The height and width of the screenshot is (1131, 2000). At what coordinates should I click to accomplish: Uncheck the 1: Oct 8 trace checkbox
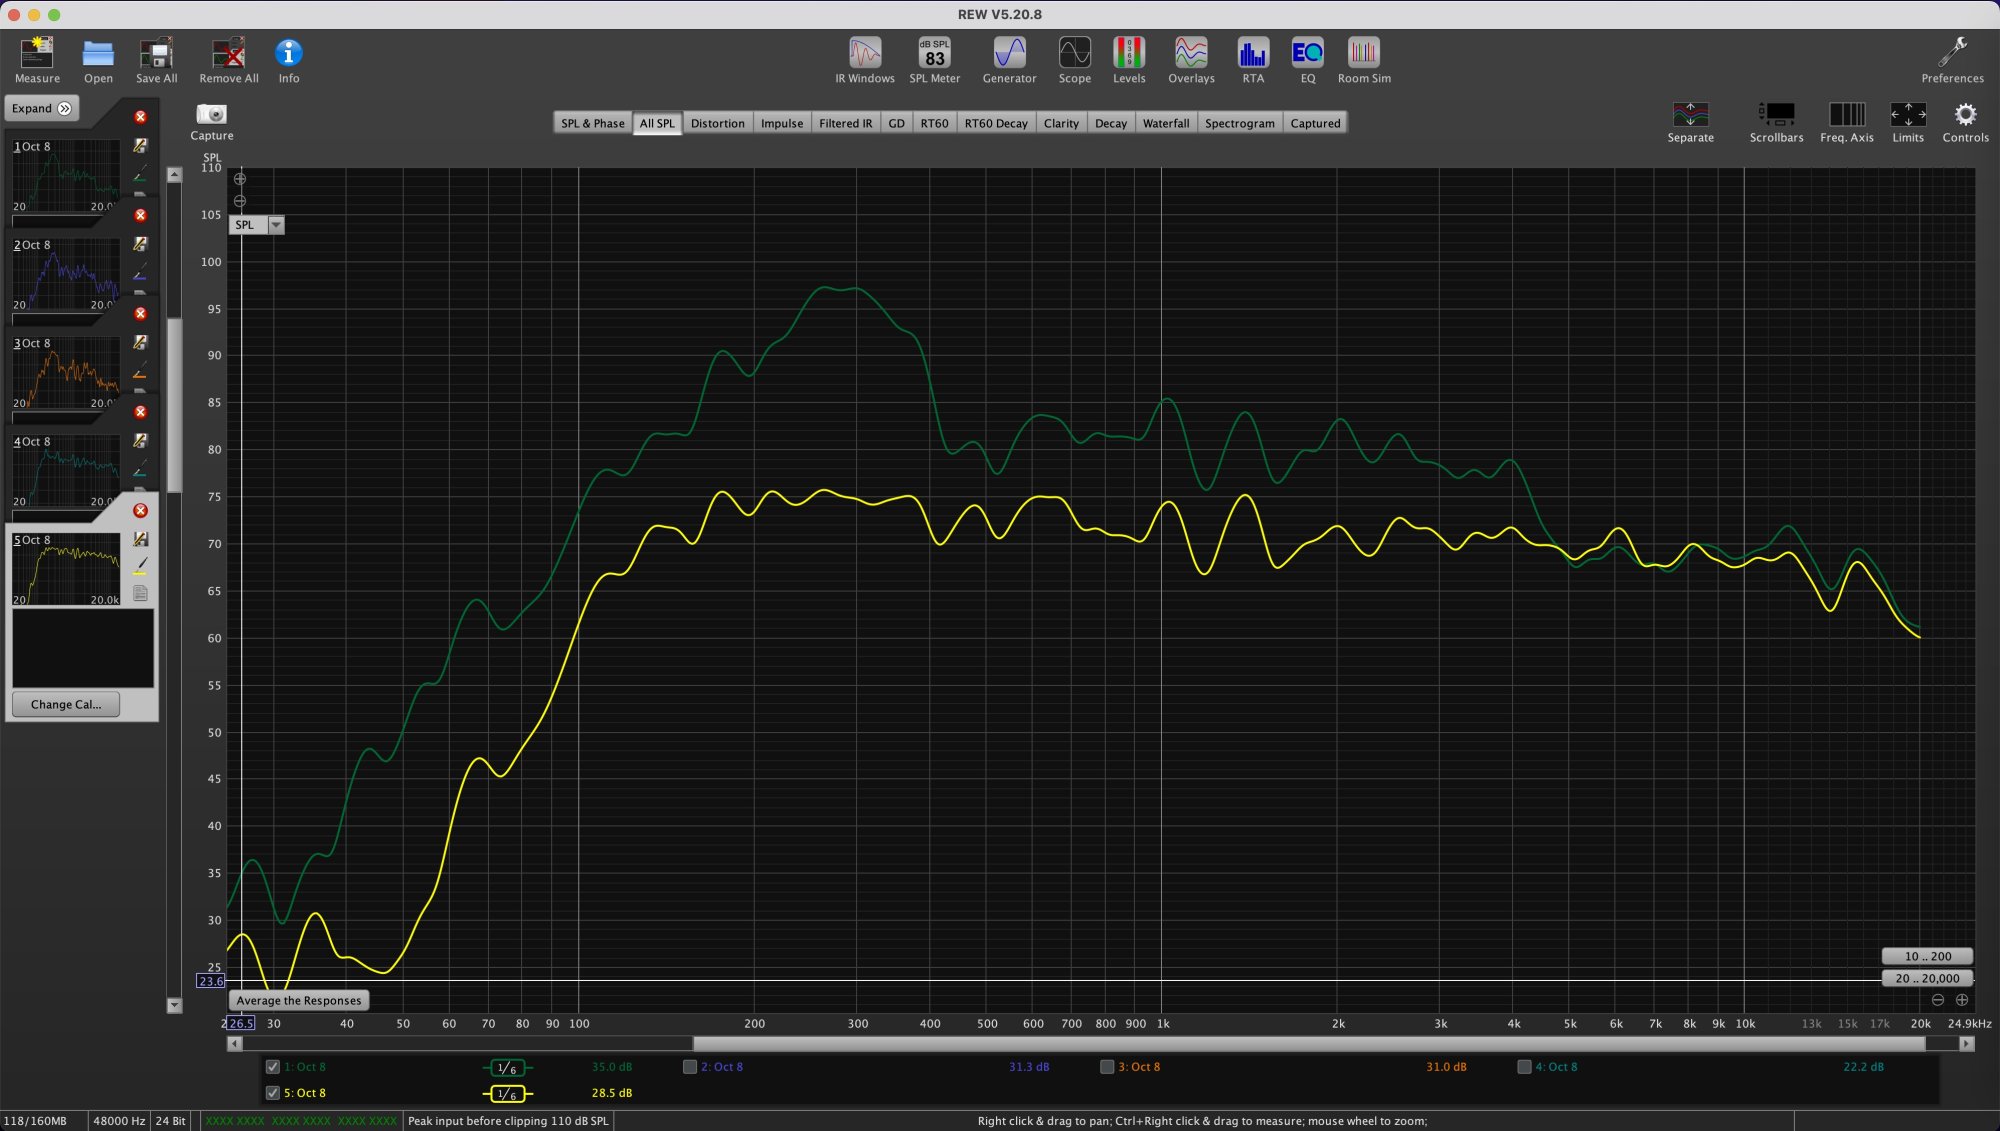point(273,1067)
